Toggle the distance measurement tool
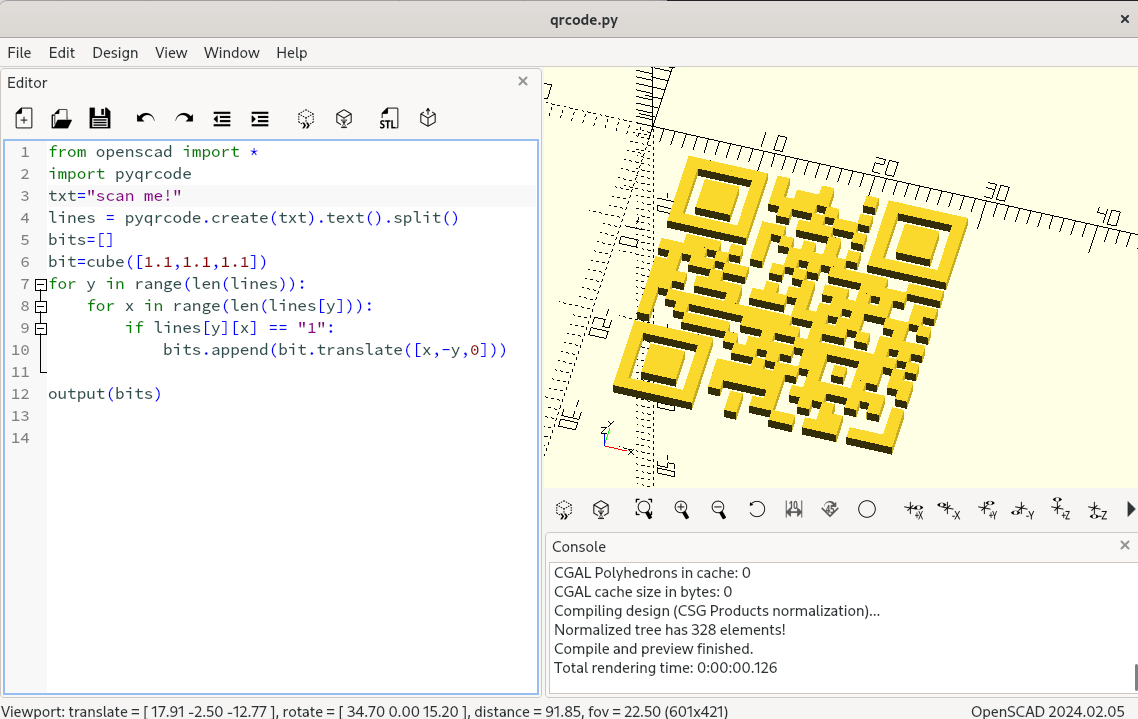The width and height of the screenshot is (1138, 719). tap(794, 509)
